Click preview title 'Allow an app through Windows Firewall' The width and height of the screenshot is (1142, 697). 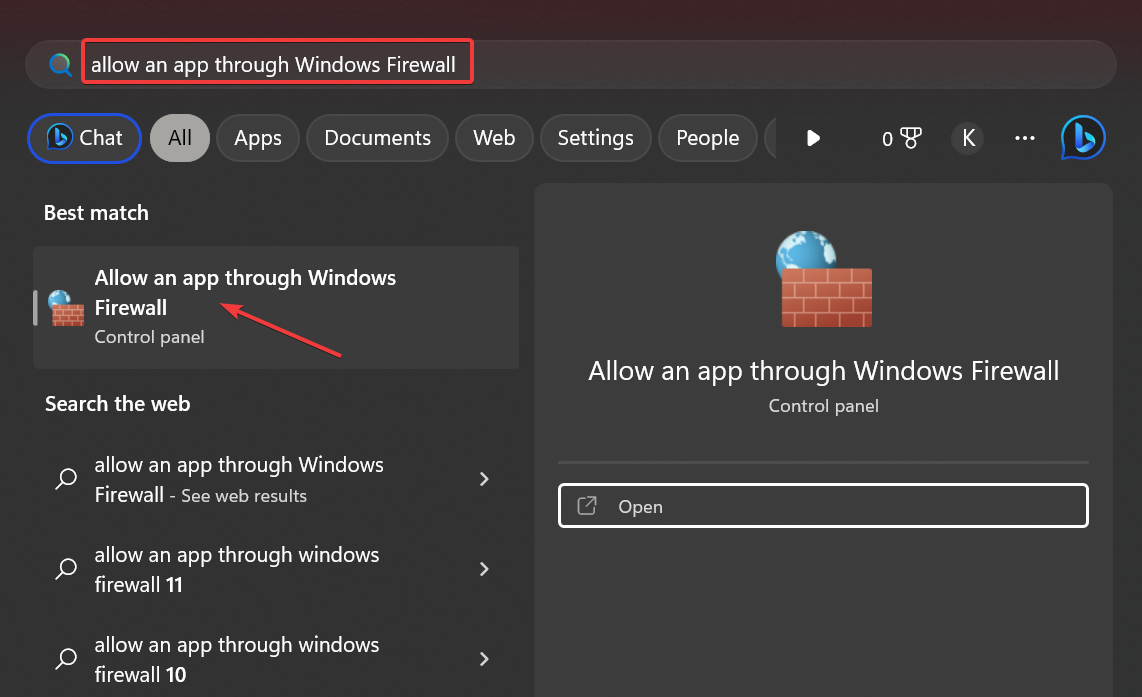(x=824, y=371)
